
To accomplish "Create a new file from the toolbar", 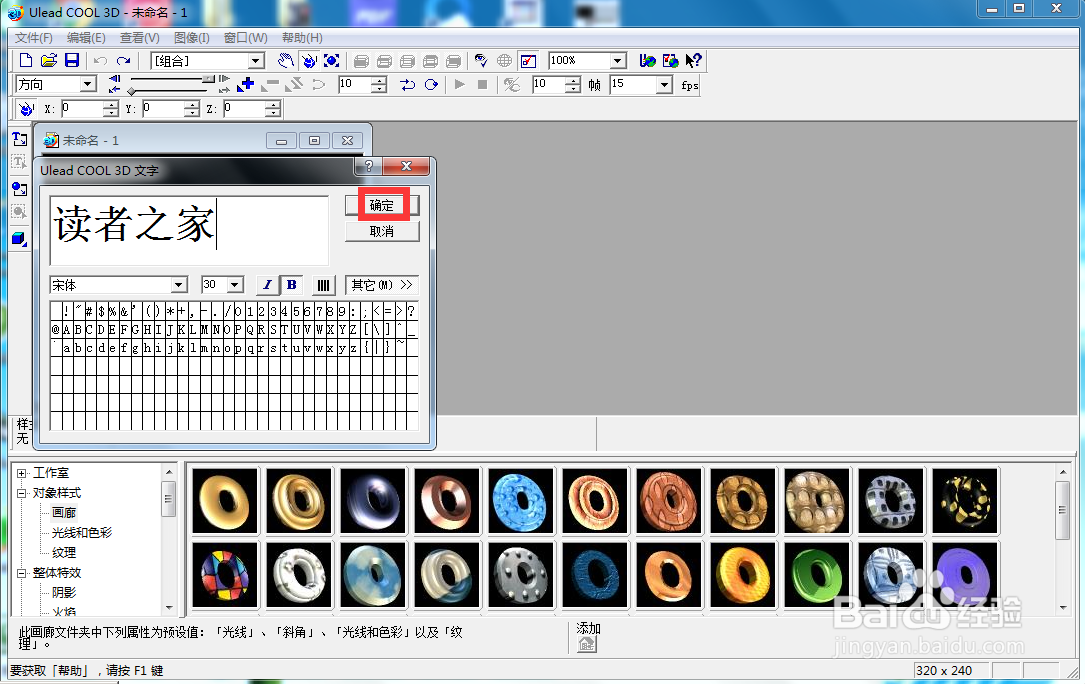I will point(26,61).
